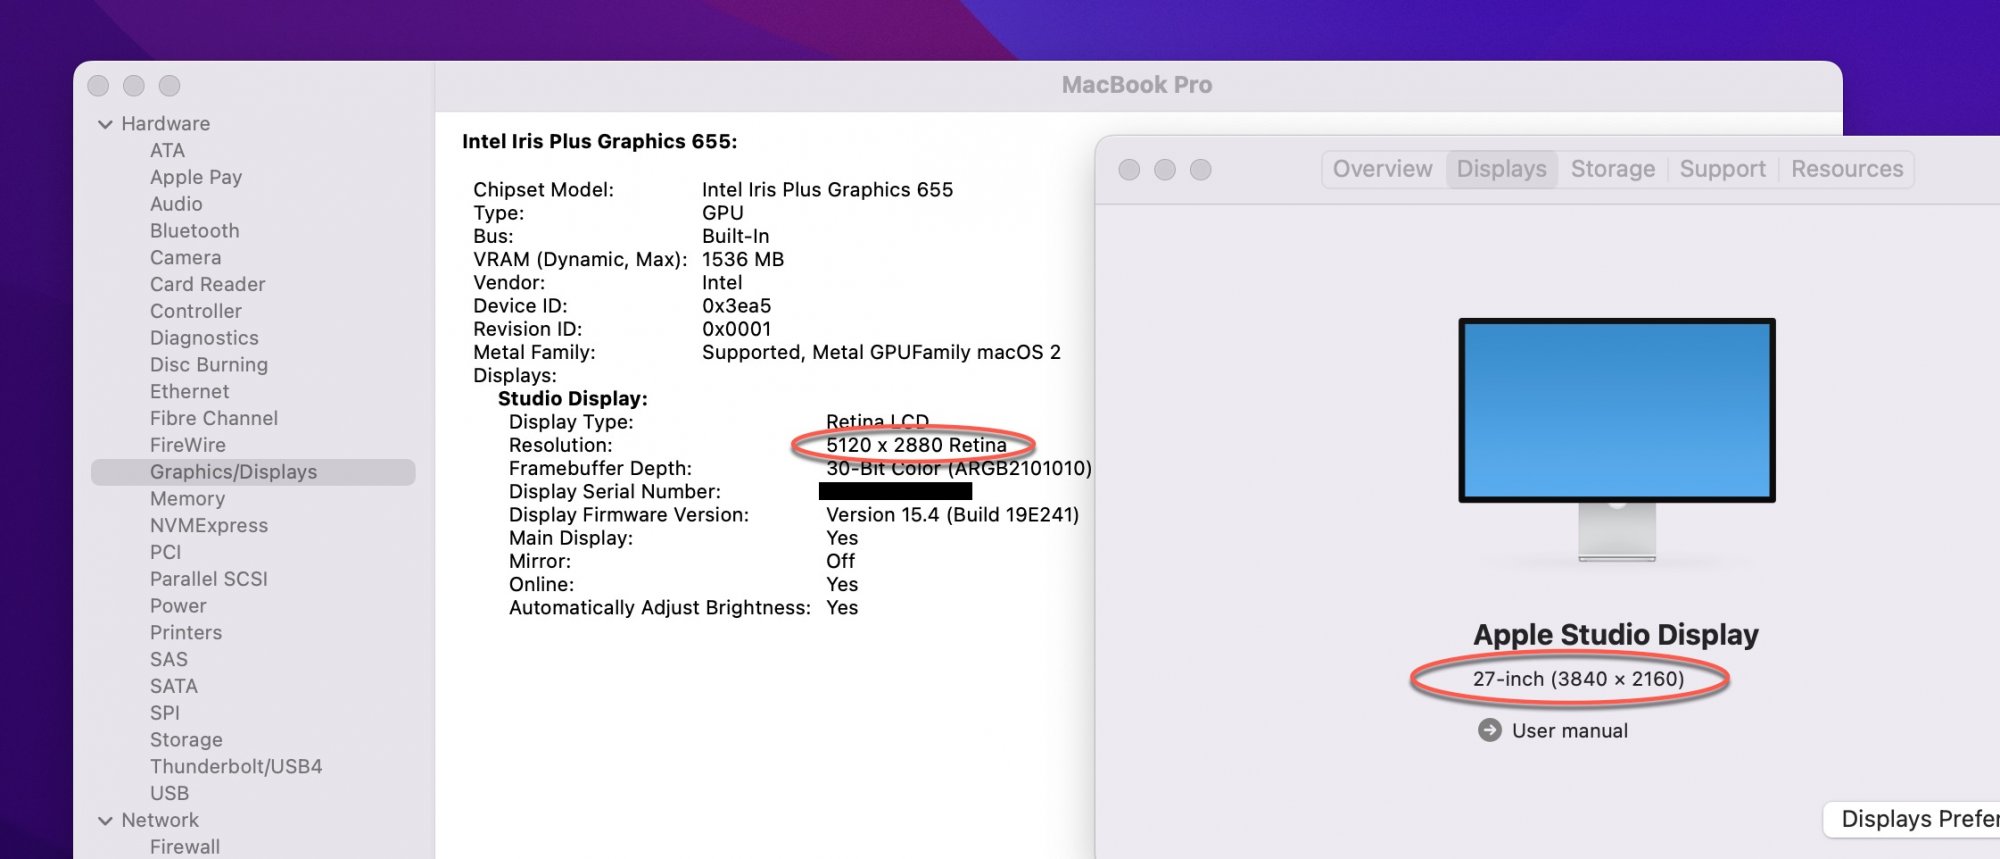Select Card Reader in the sidebar
Screen dimensions: 2000x859
coord(208,285)
